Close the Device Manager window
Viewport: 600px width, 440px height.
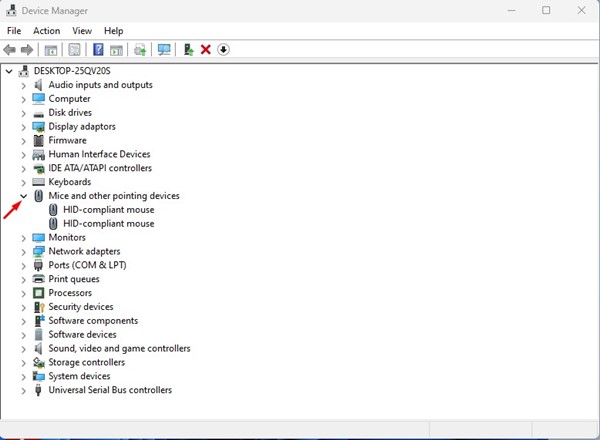581,10
